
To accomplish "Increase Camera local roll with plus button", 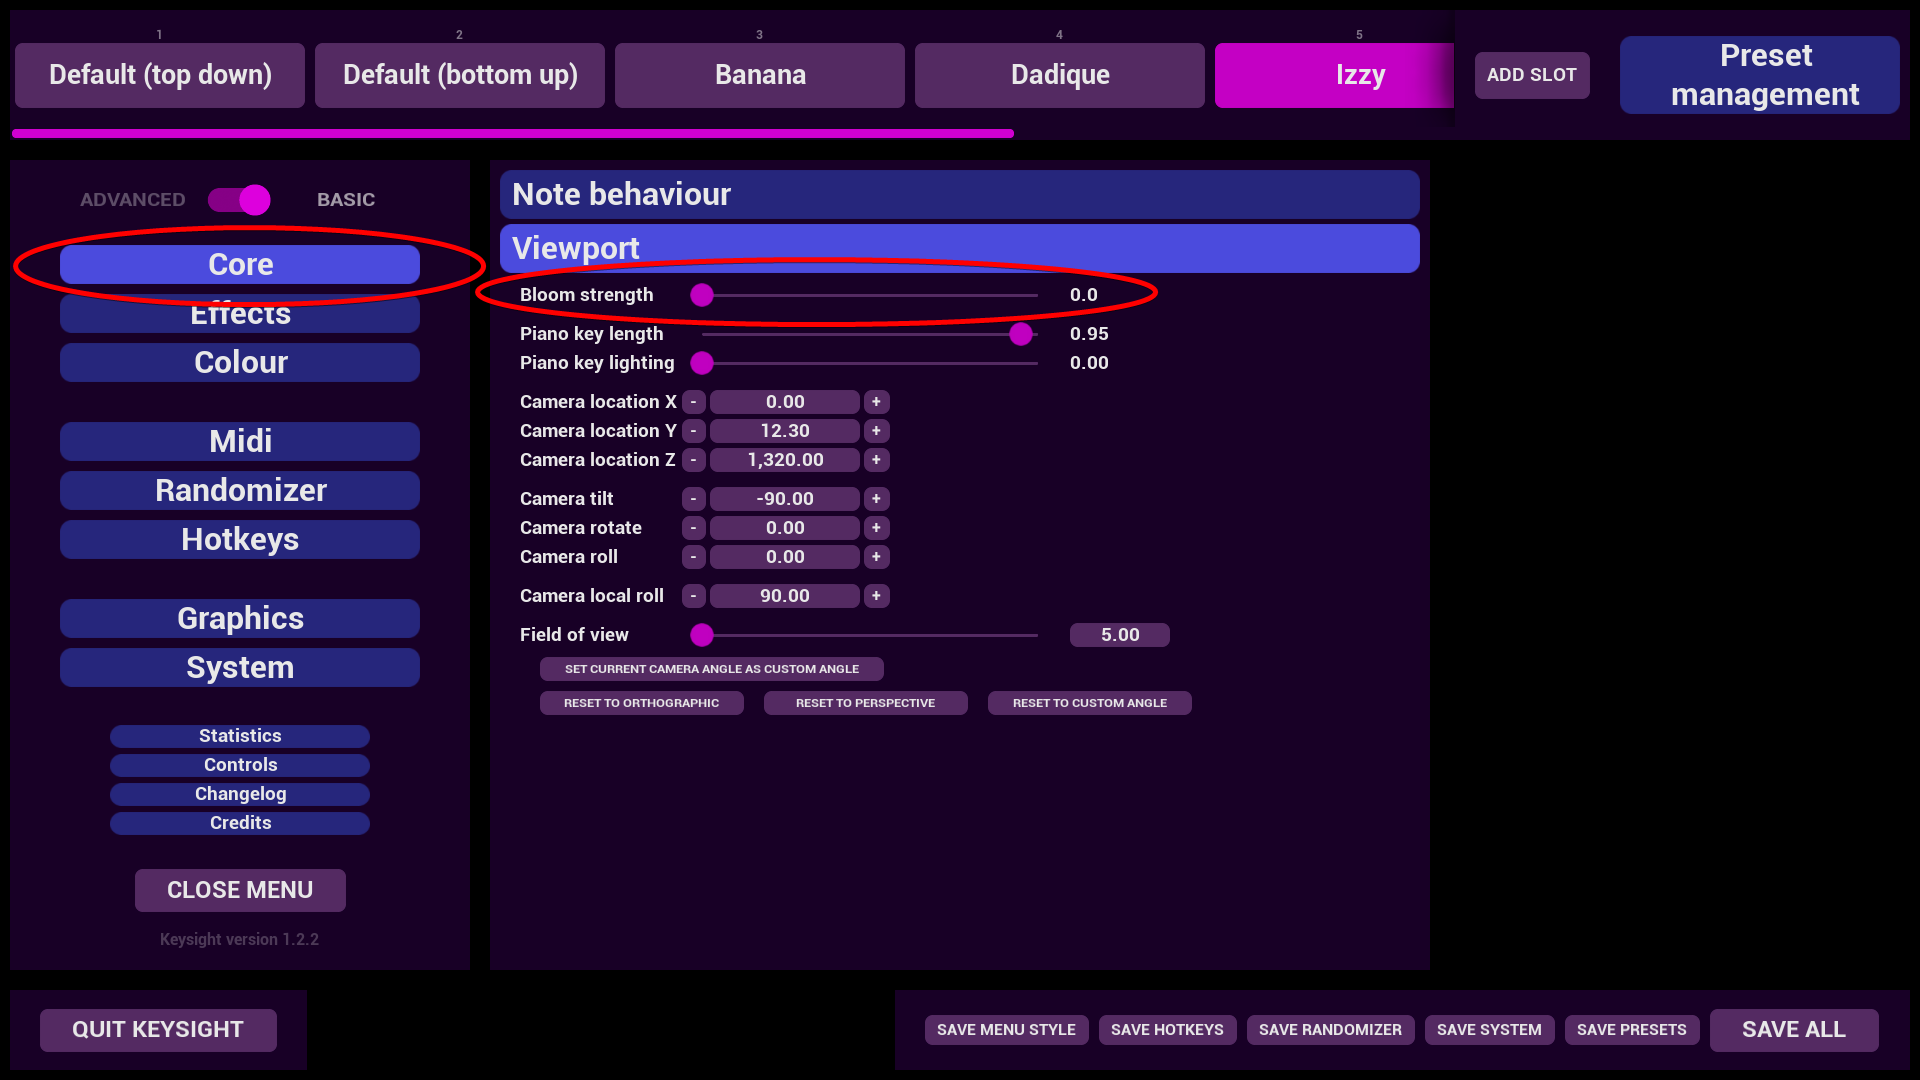I will (x=876, y=596).
